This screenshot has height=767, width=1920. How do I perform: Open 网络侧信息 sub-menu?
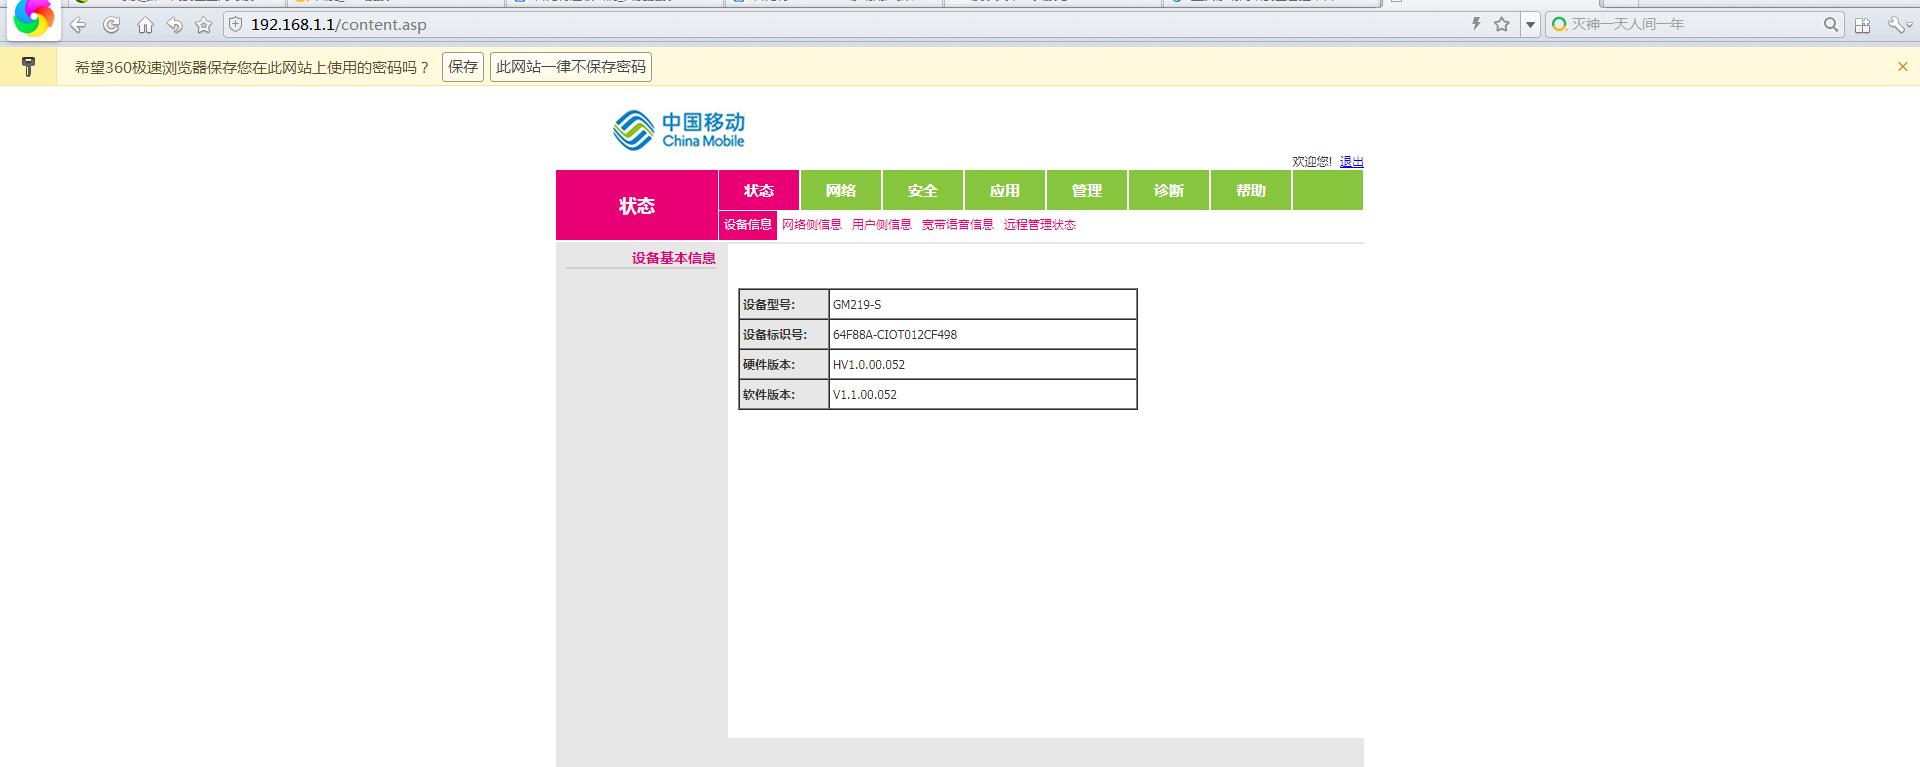point(811,225)
